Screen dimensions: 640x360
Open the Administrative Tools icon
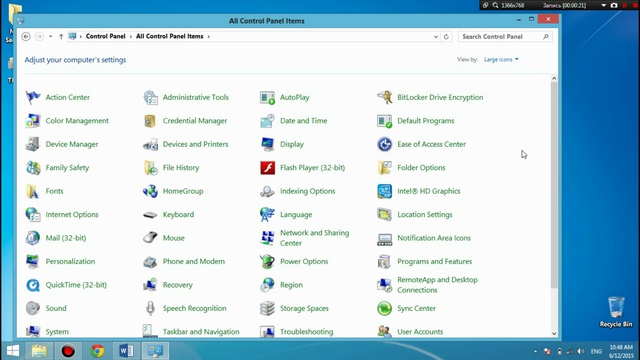[x=150, y=97]
